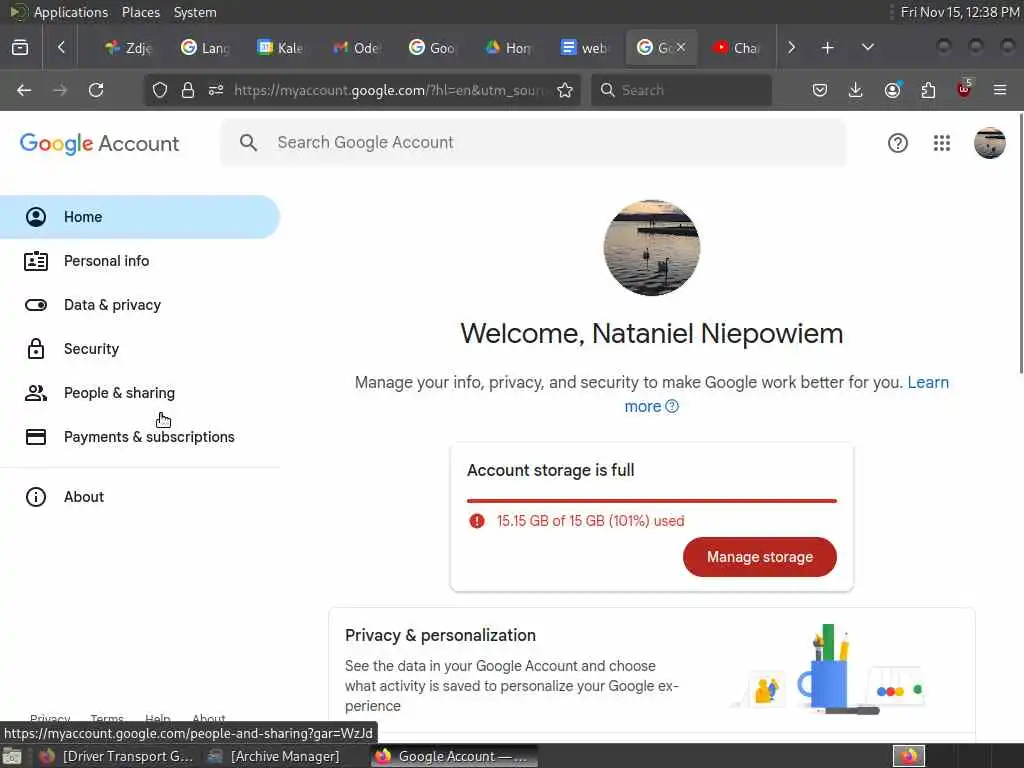Image resolution: width=1024 pixels, height=768 pixels.
Task: Open the uBlock Origin extension icon
Action: tap(964, 89)
